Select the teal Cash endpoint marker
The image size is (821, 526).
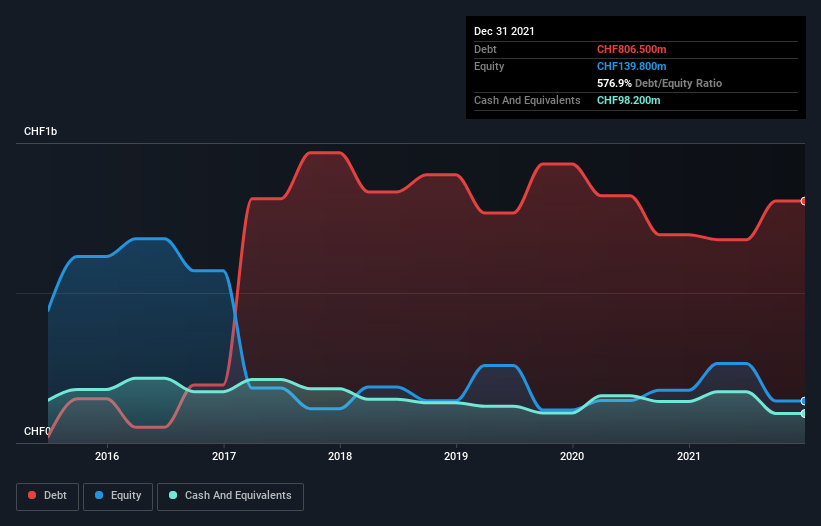[804, 413]
